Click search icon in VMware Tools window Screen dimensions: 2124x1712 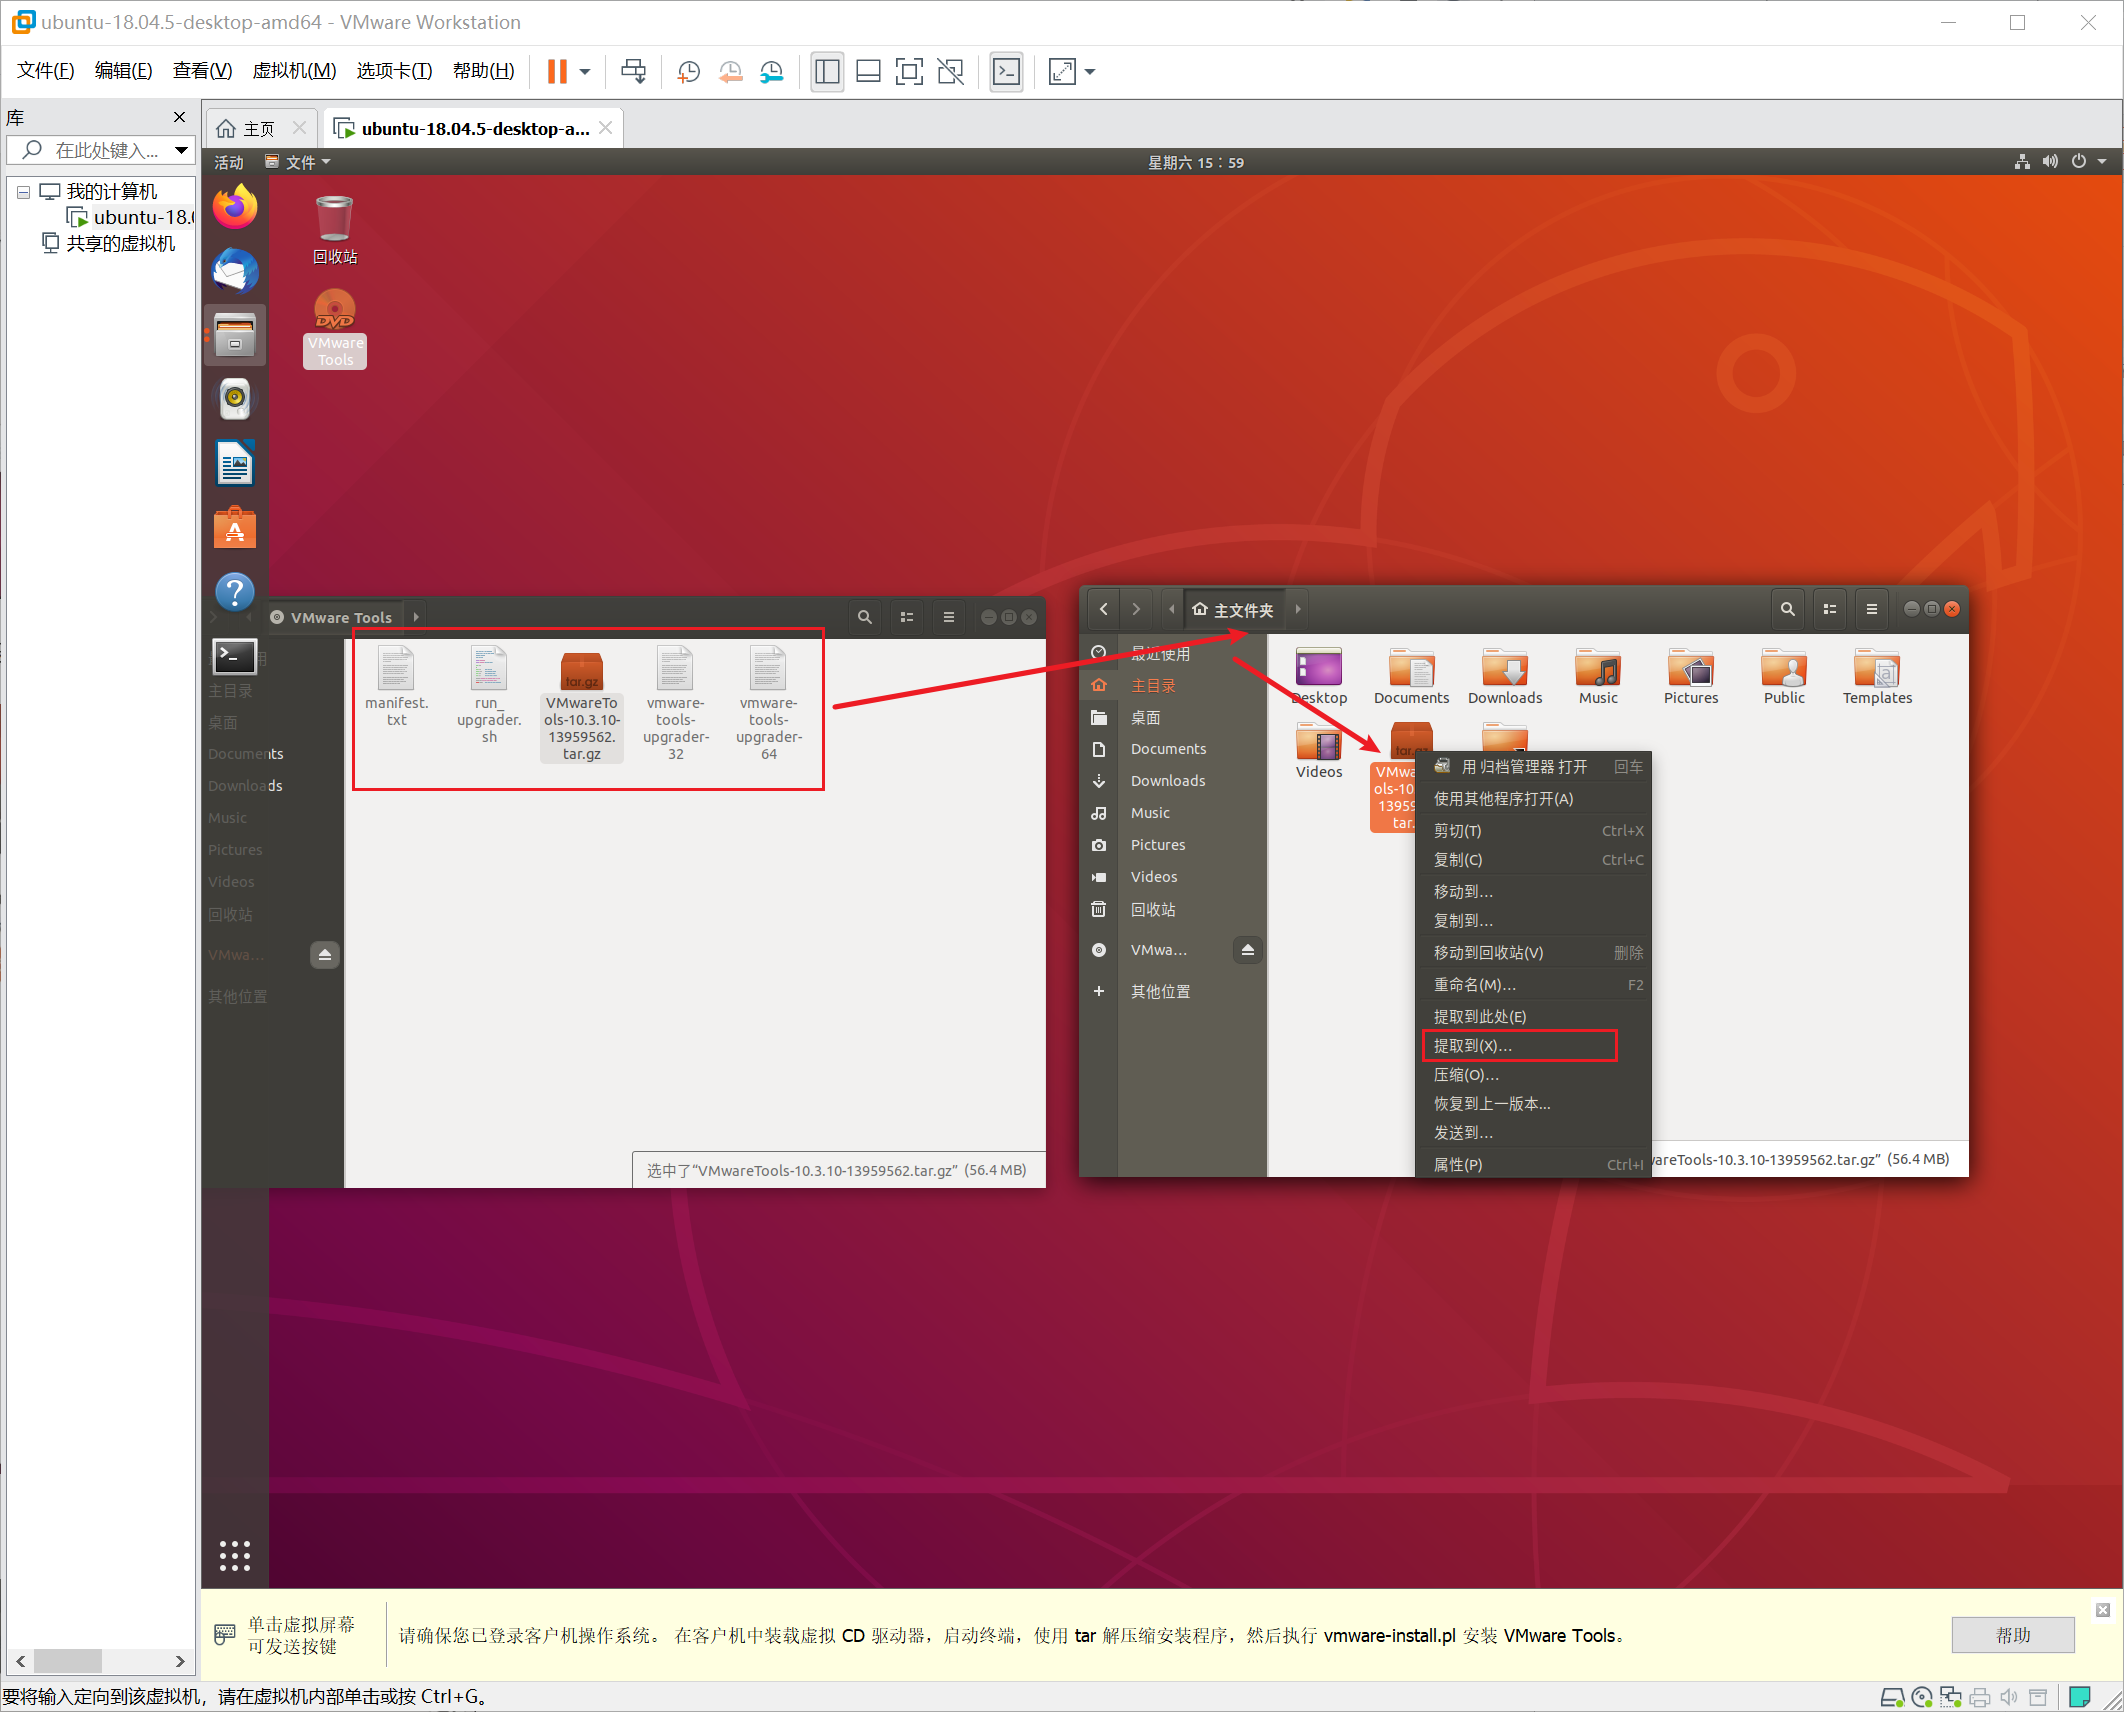click(865, 617)
